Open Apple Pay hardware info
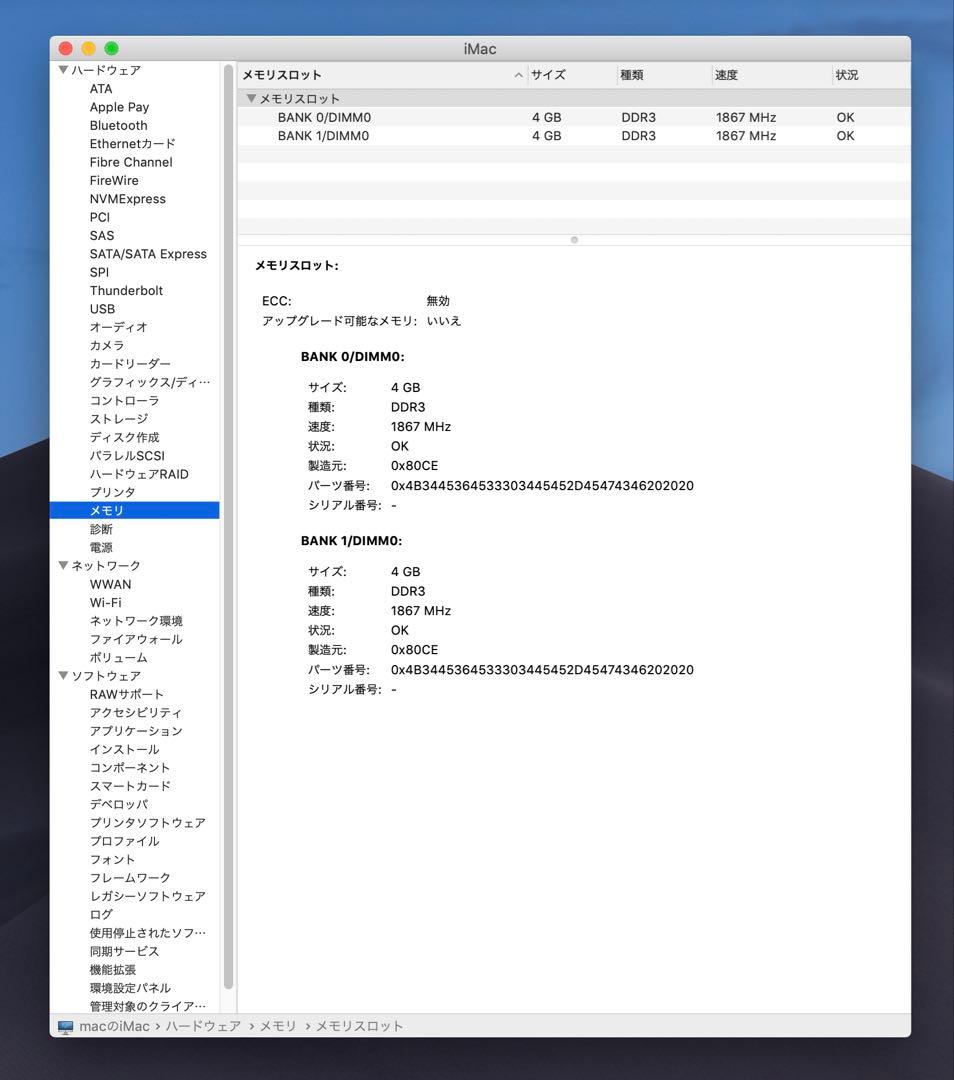954x1080 pixels. tap(119, 107)
